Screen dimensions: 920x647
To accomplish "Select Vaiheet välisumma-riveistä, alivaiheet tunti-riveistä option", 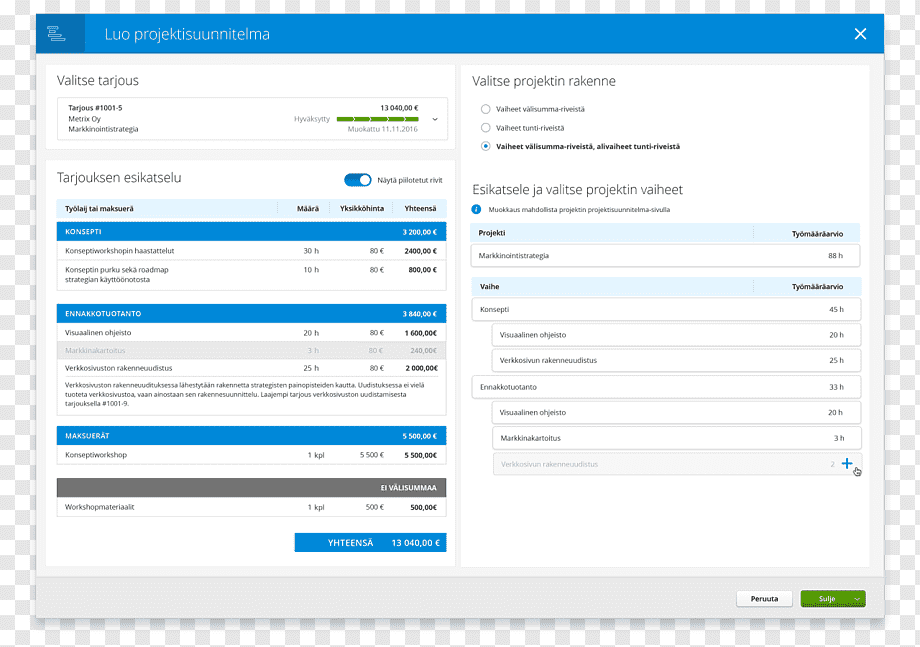I will click(x=486, y=147).
